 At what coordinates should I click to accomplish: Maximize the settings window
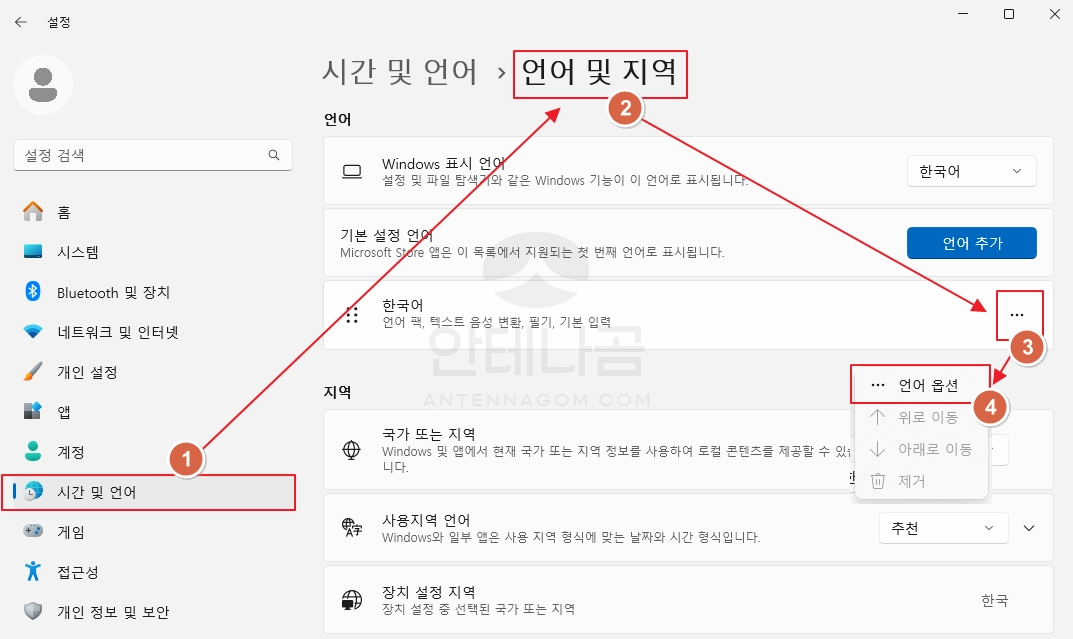[x=1009, y=14]
